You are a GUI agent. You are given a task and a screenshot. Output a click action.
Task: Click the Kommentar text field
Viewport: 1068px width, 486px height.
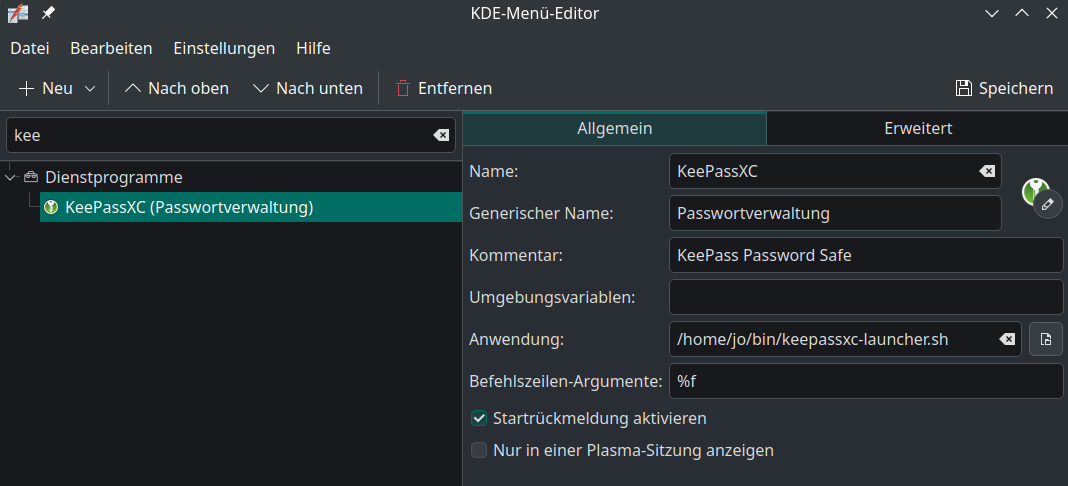click(x=865, y=255)
